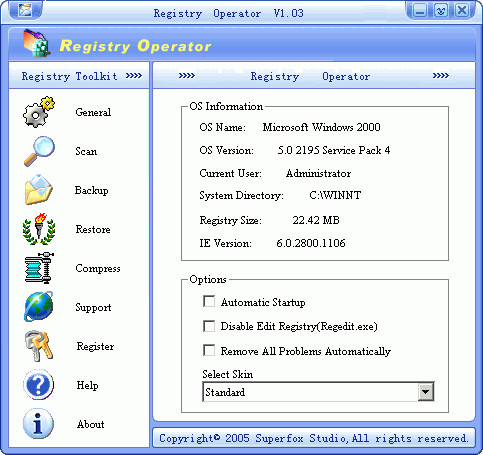483x455 pixels.
Task: Select the Backup folder icon
Action: click(x=38, y=190)
